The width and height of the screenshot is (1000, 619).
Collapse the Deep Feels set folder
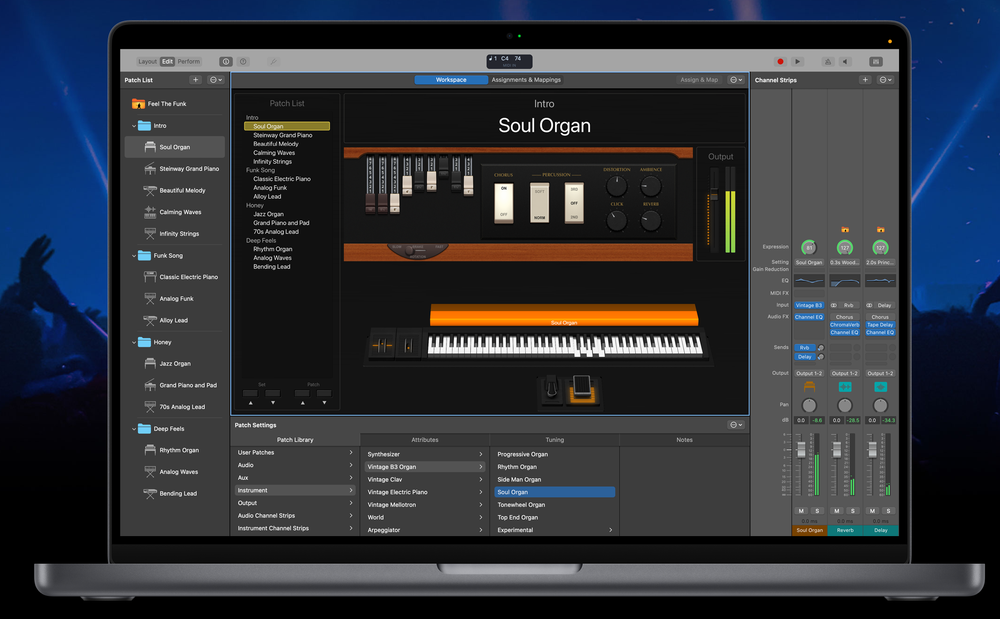pyautogui.click(x=134, y=429)
